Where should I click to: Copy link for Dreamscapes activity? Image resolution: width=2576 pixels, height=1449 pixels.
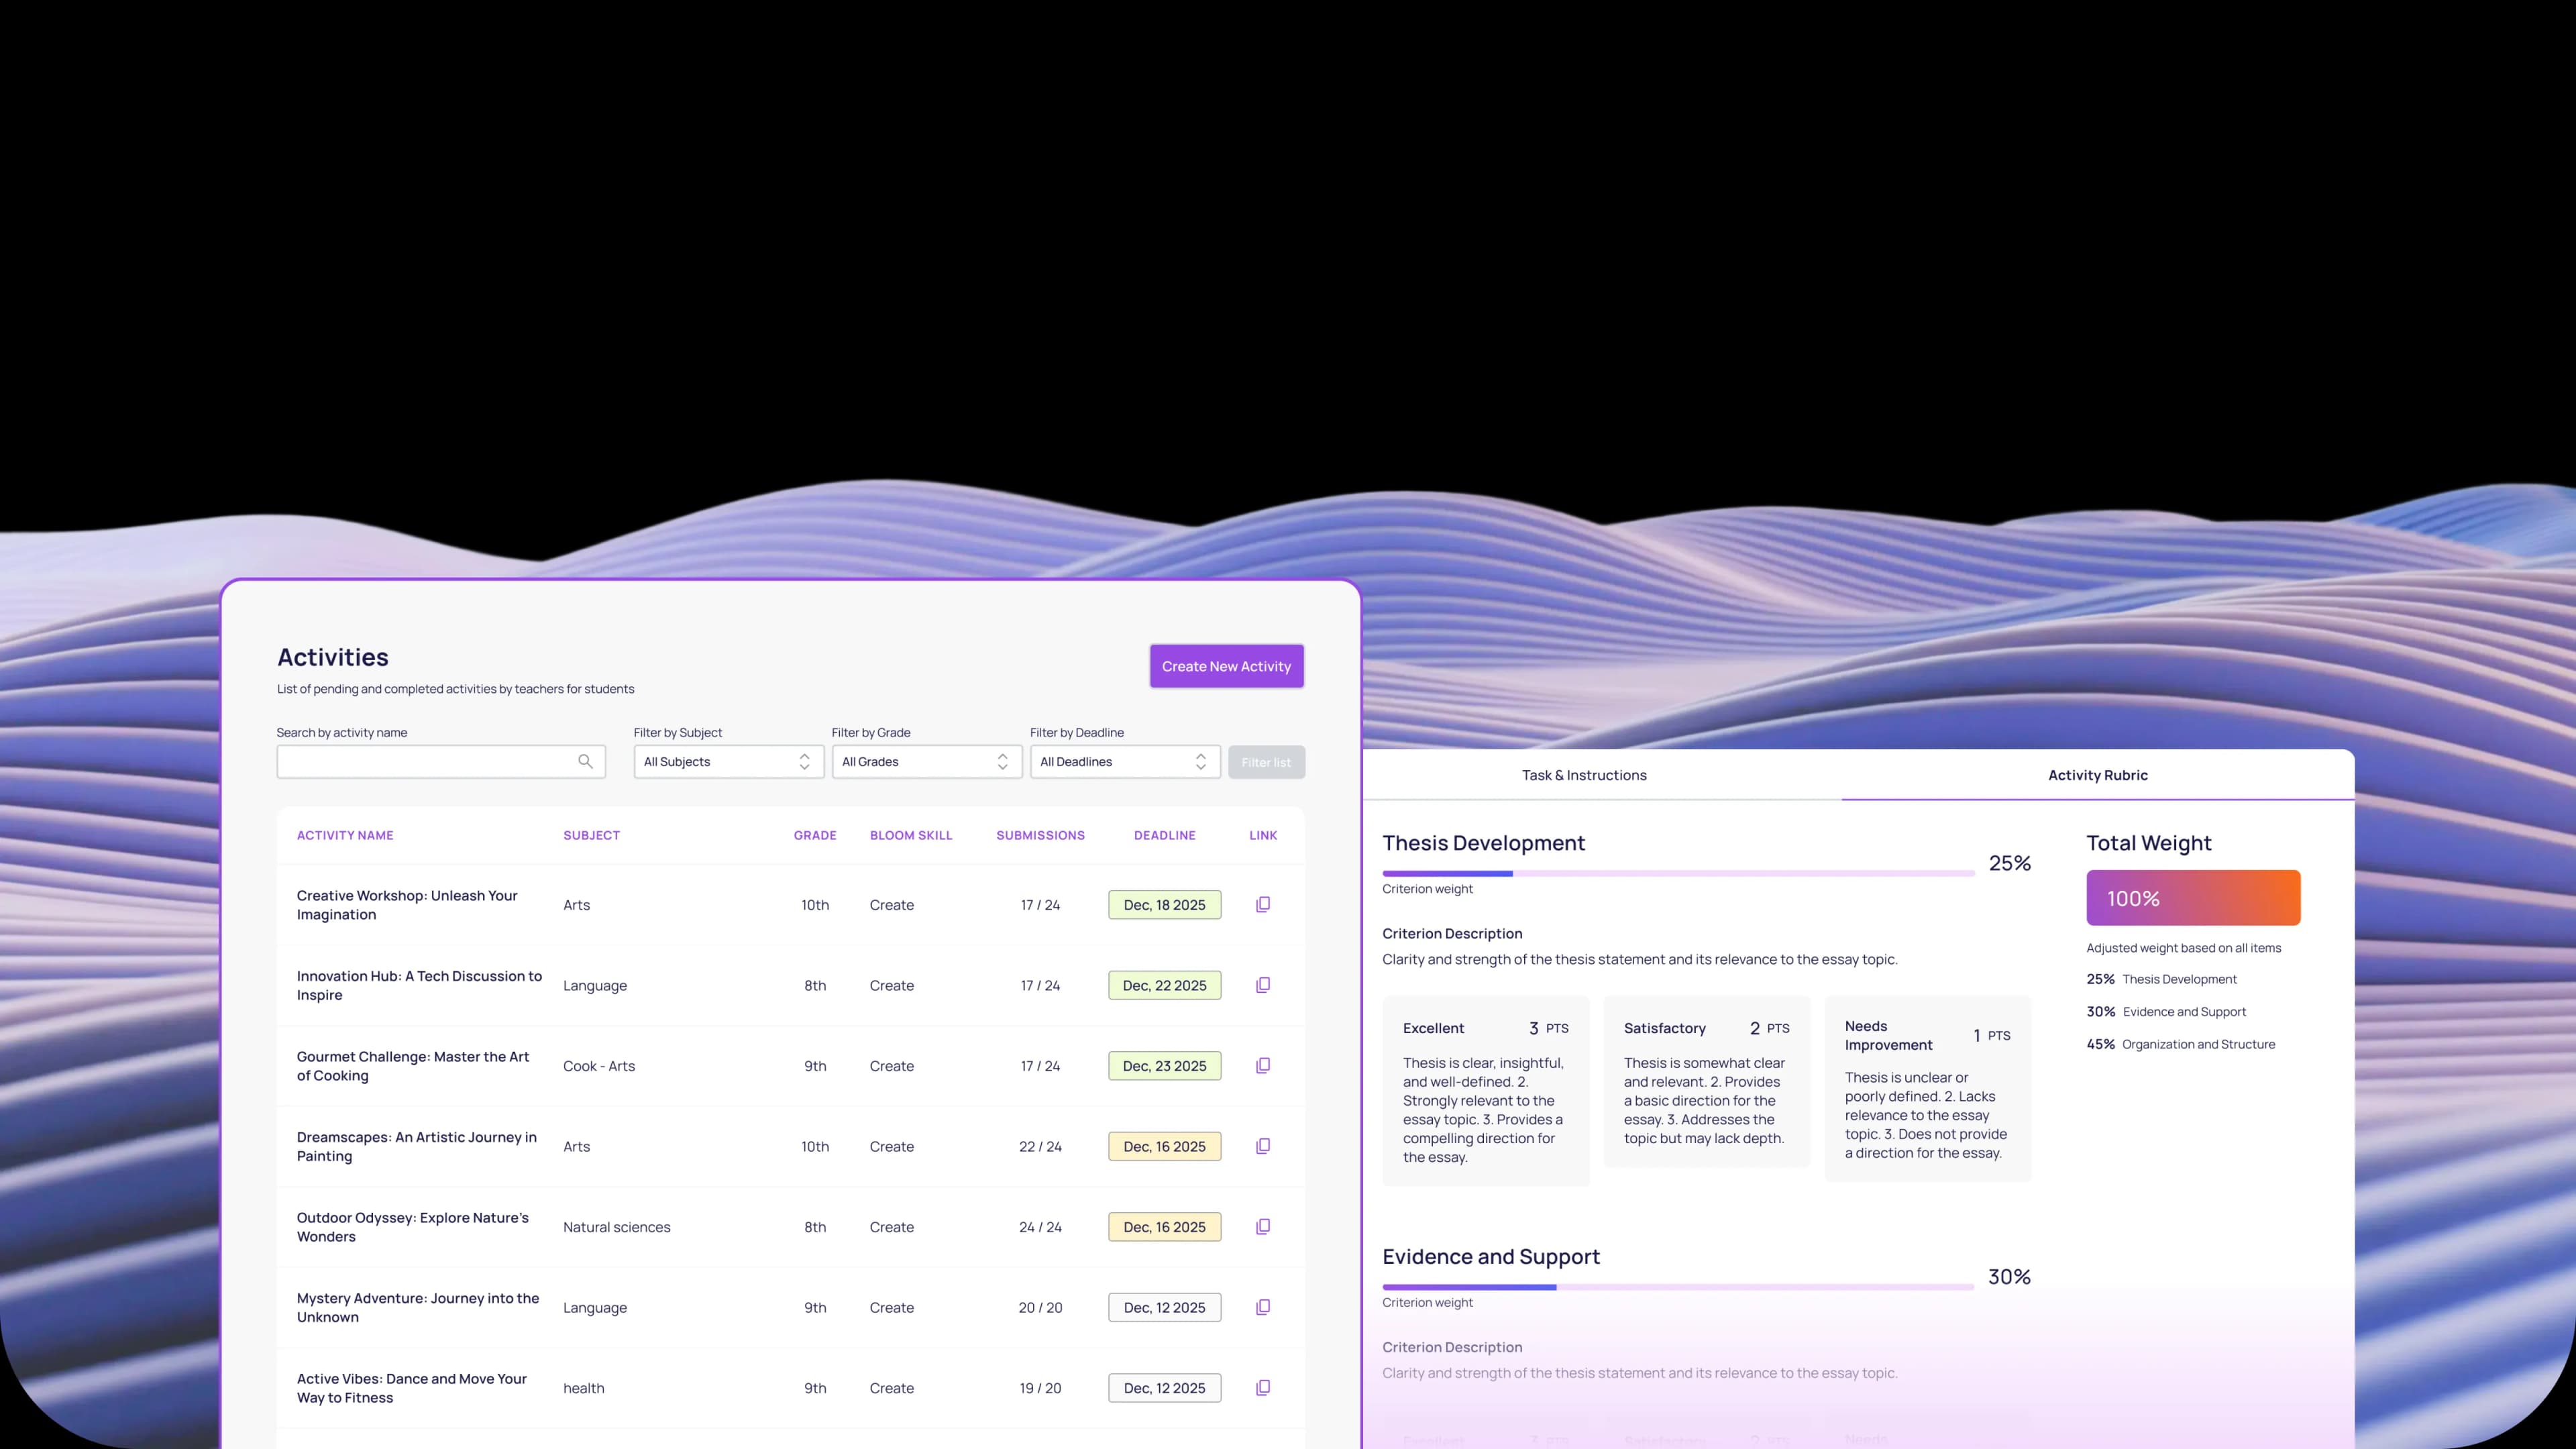pyautogui.click(x=1263, y=1146)
